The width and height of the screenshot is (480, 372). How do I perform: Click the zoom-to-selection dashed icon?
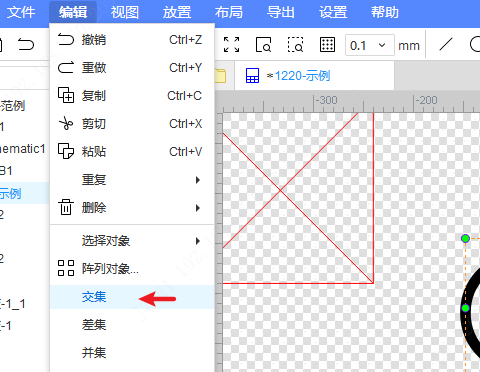(x=295, y=45)
